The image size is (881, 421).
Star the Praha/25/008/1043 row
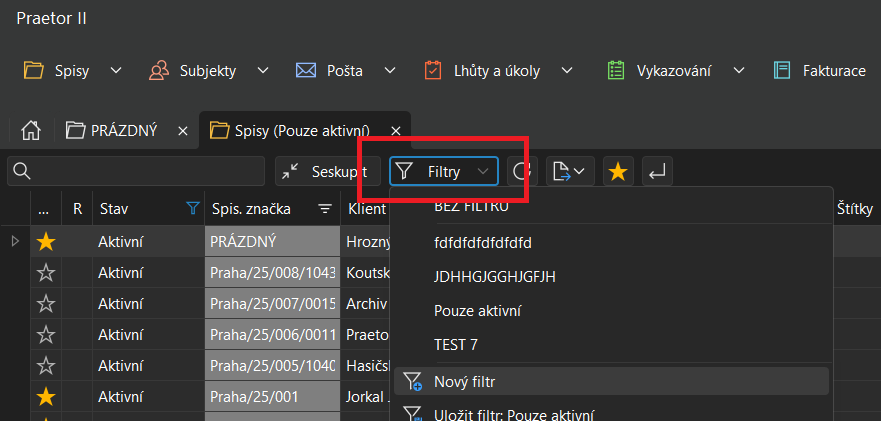coord(45,273)
